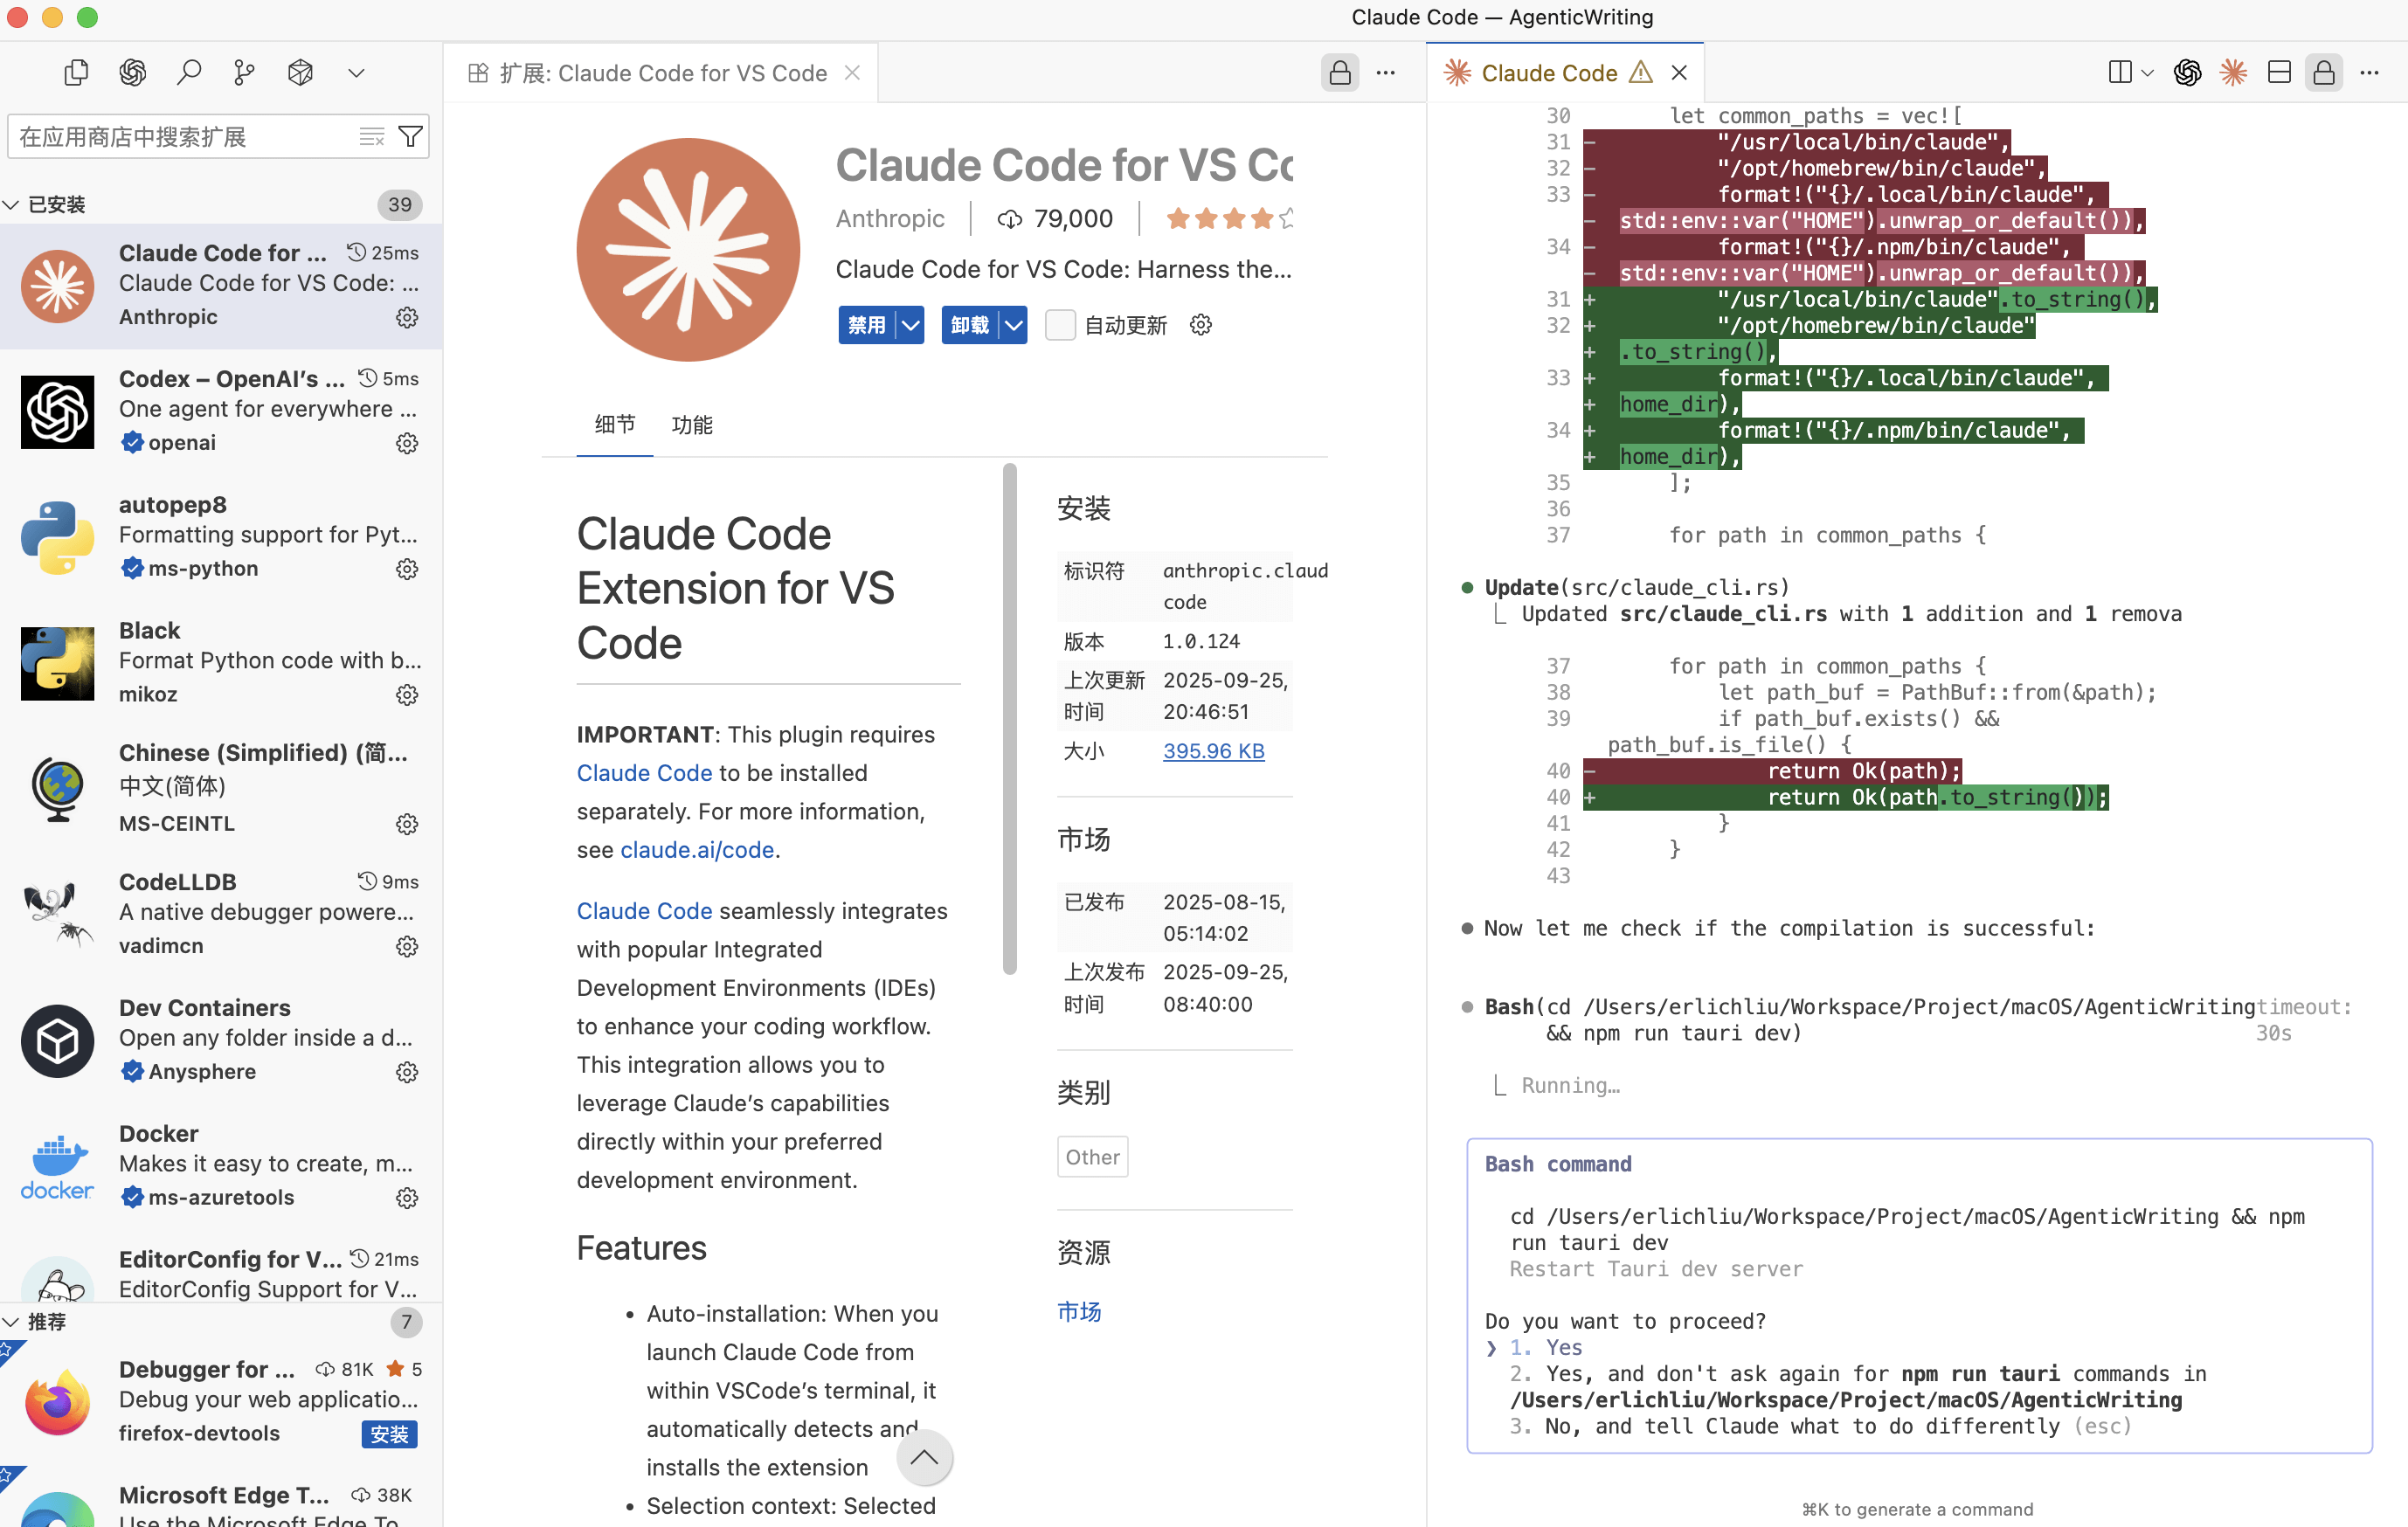Image resolution: width=2408 pixels, height=1527 pixels.
Task: Open the Source Control branch icon
Action: click(244, 73)
